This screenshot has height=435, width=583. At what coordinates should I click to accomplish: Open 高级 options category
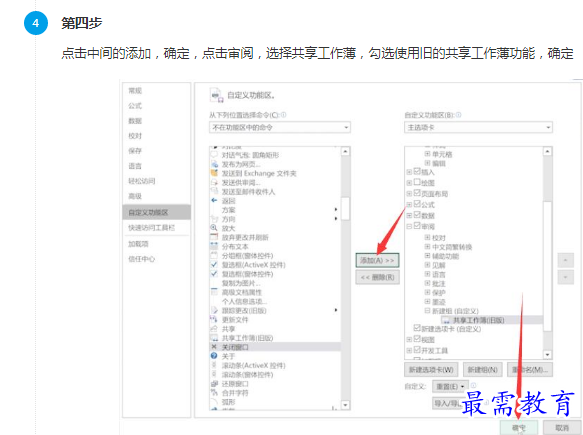click(x=135, y=196)
